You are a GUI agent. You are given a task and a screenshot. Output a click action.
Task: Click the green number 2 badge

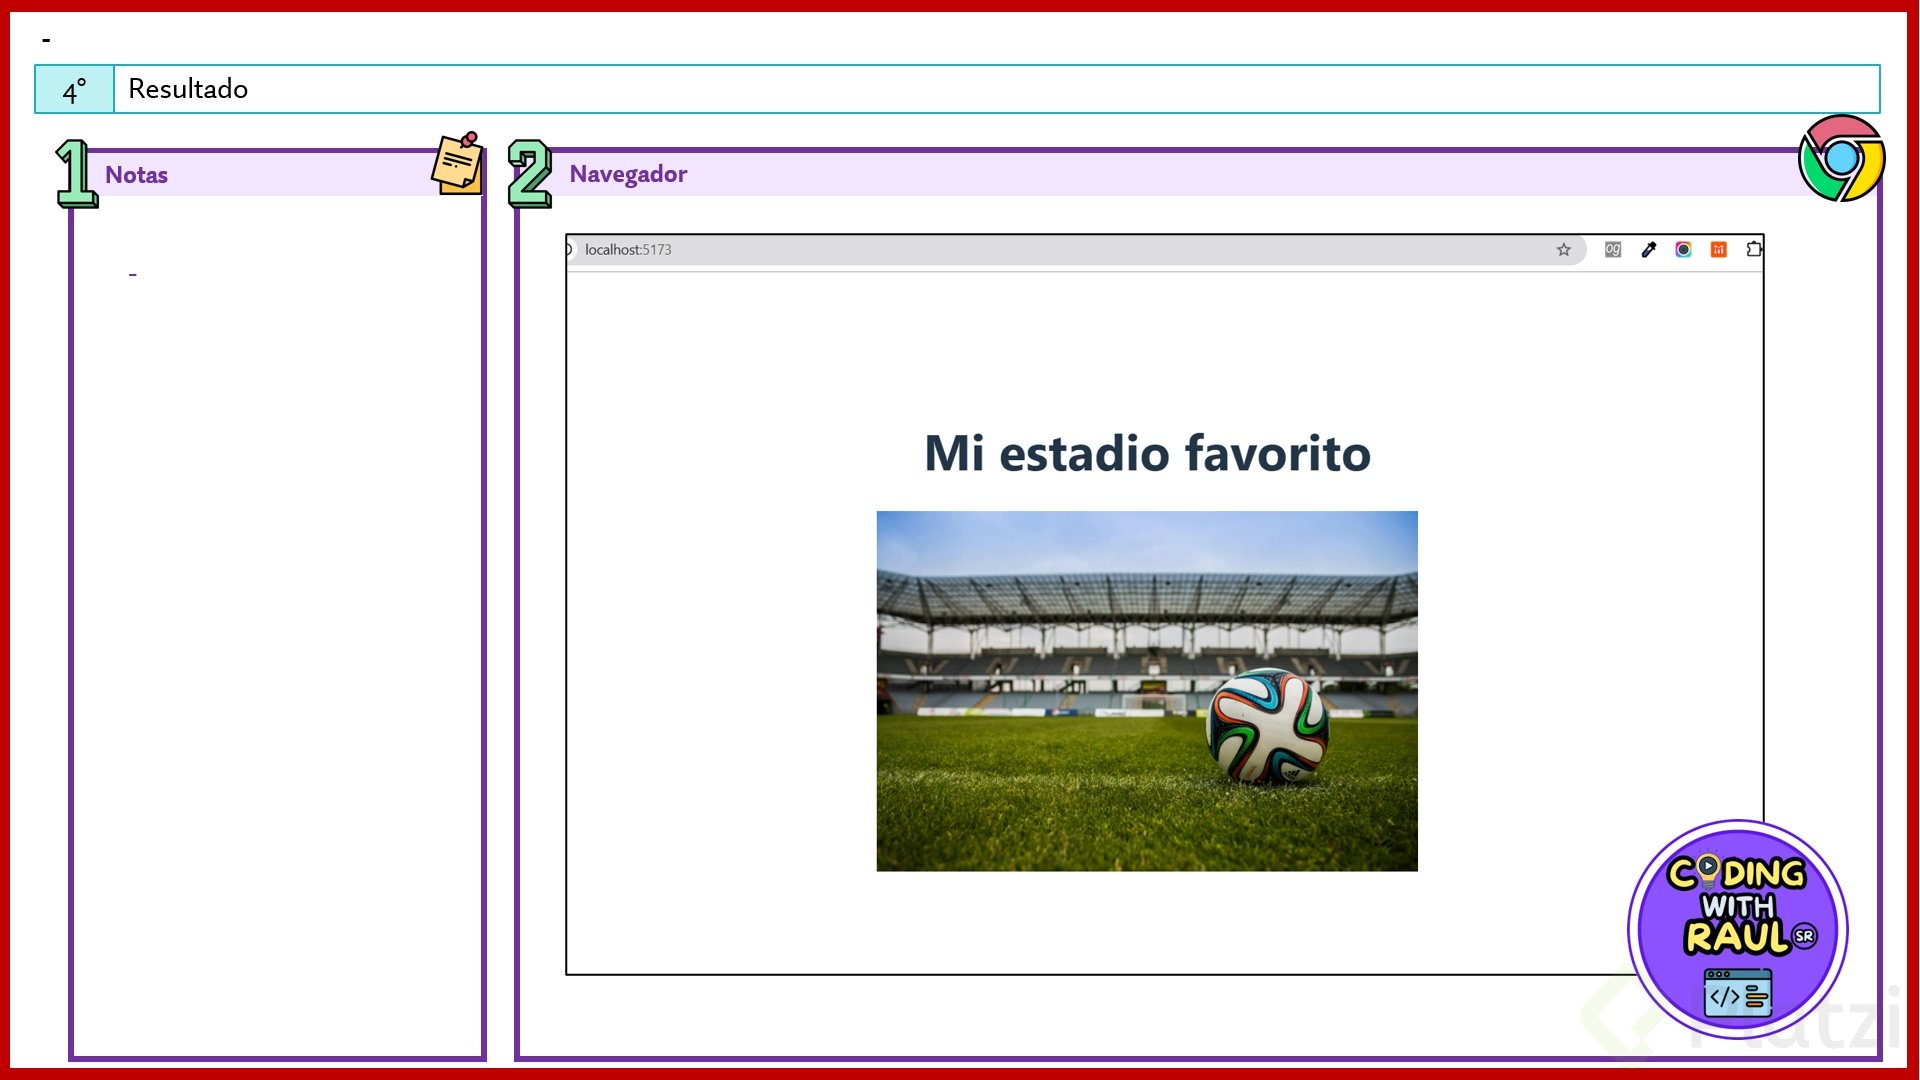529,174
